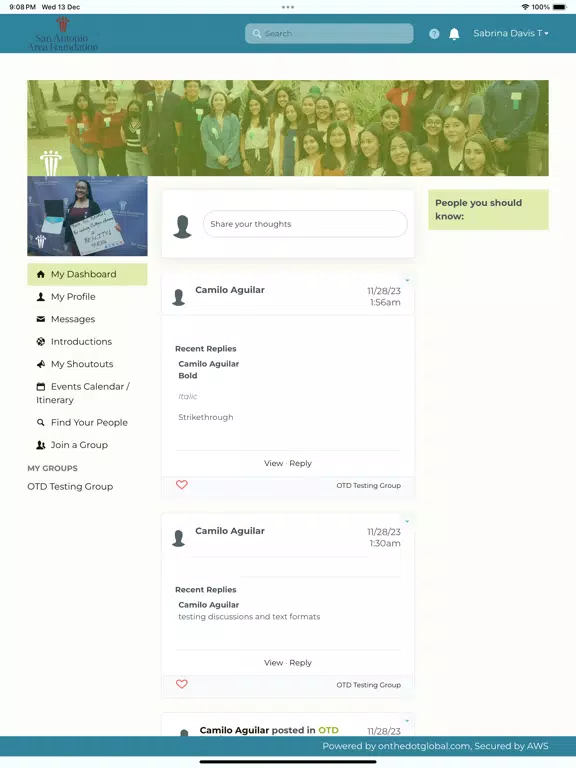Viewport: 576px width, 768px height.
Task: Open the group banner photo
Action: pos(288,128)
